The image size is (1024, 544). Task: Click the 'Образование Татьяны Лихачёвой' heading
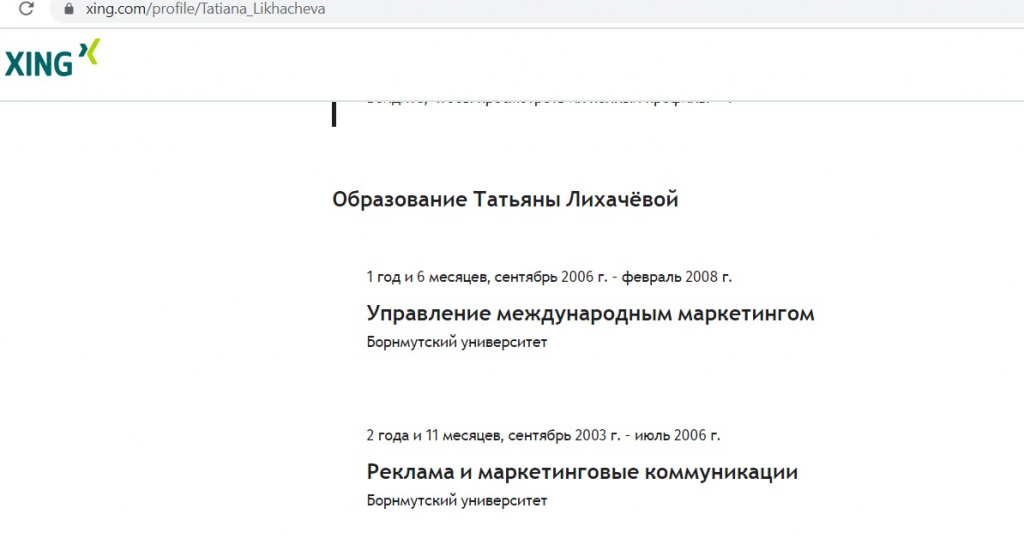[505, 200]
